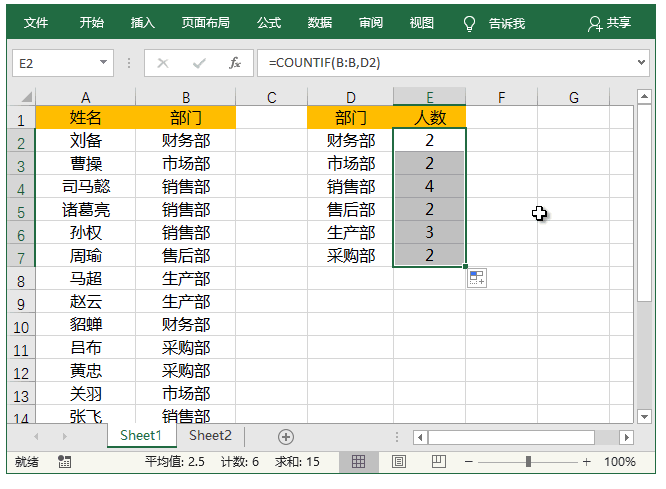
Task: Click cell containing 司马懿
Action: click(85, 187)
